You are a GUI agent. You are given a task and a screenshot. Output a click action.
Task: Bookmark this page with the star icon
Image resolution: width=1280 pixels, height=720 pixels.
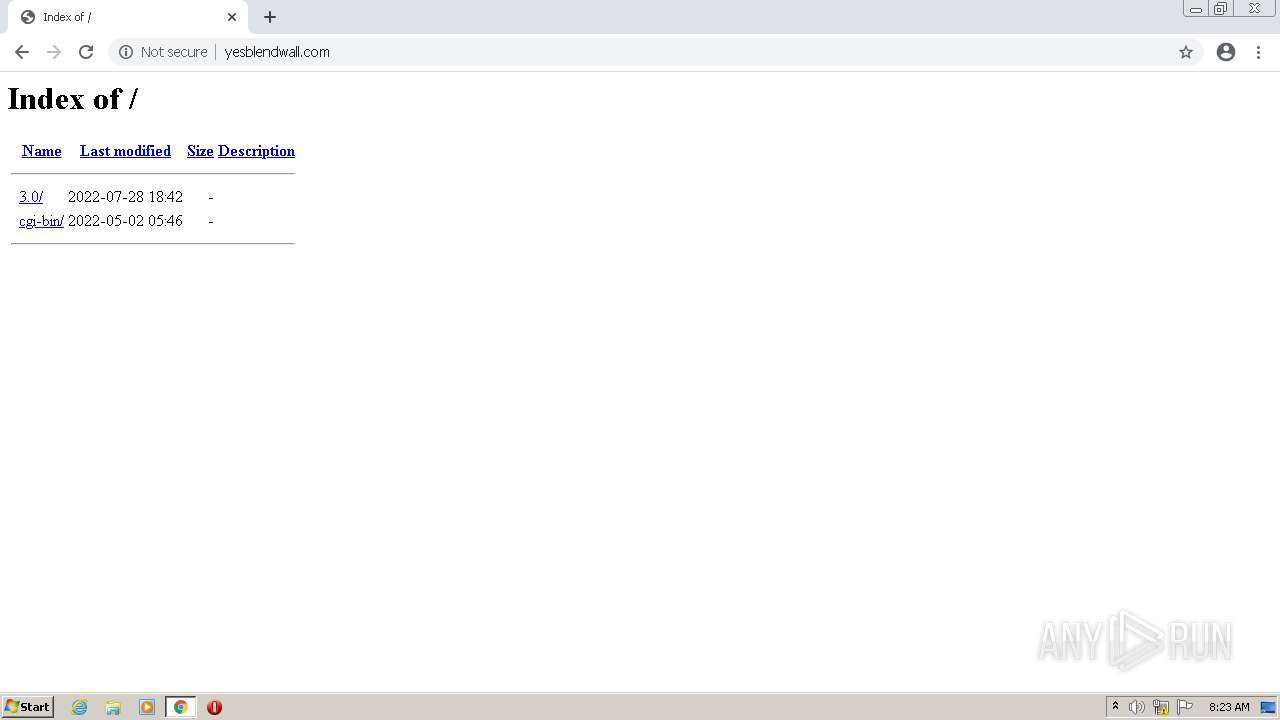tap(1186, 52)
